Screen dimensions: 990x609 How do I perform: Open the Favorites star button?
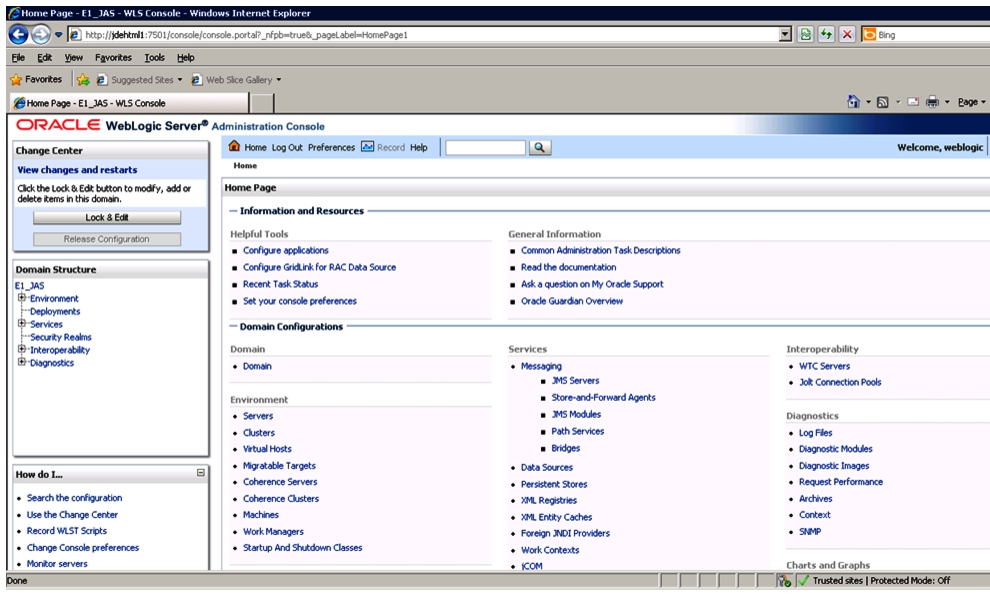[x=36, y=80]
